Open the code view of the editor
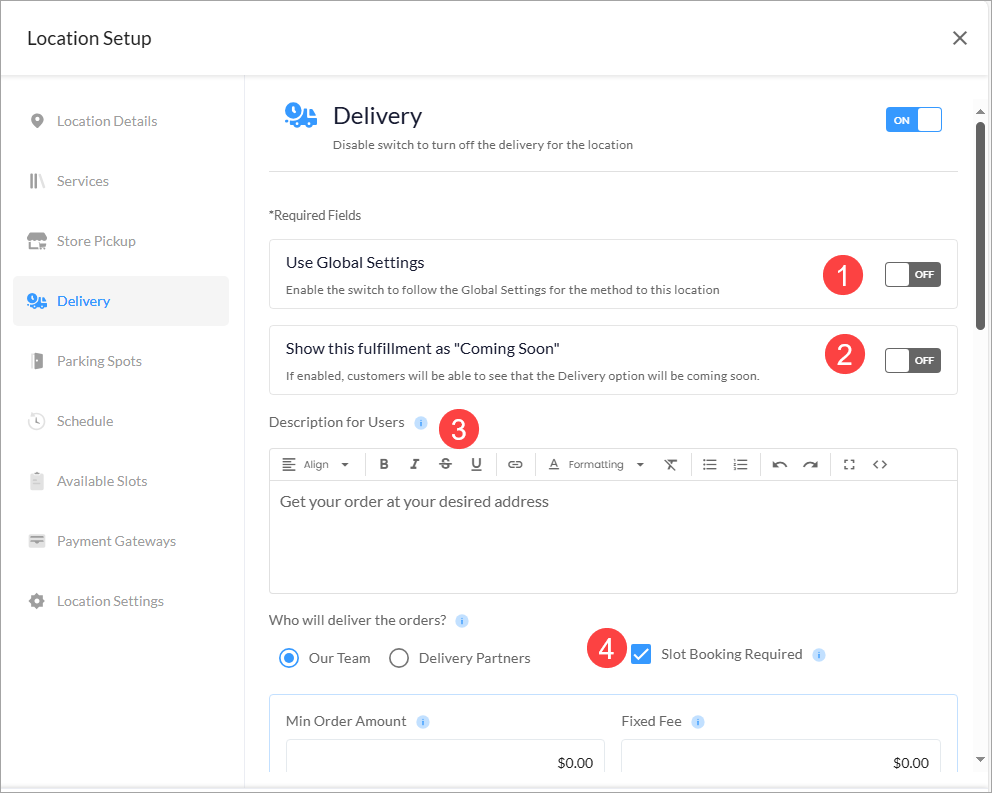Screen dimensions: 992x793 [x=880, y=465]
